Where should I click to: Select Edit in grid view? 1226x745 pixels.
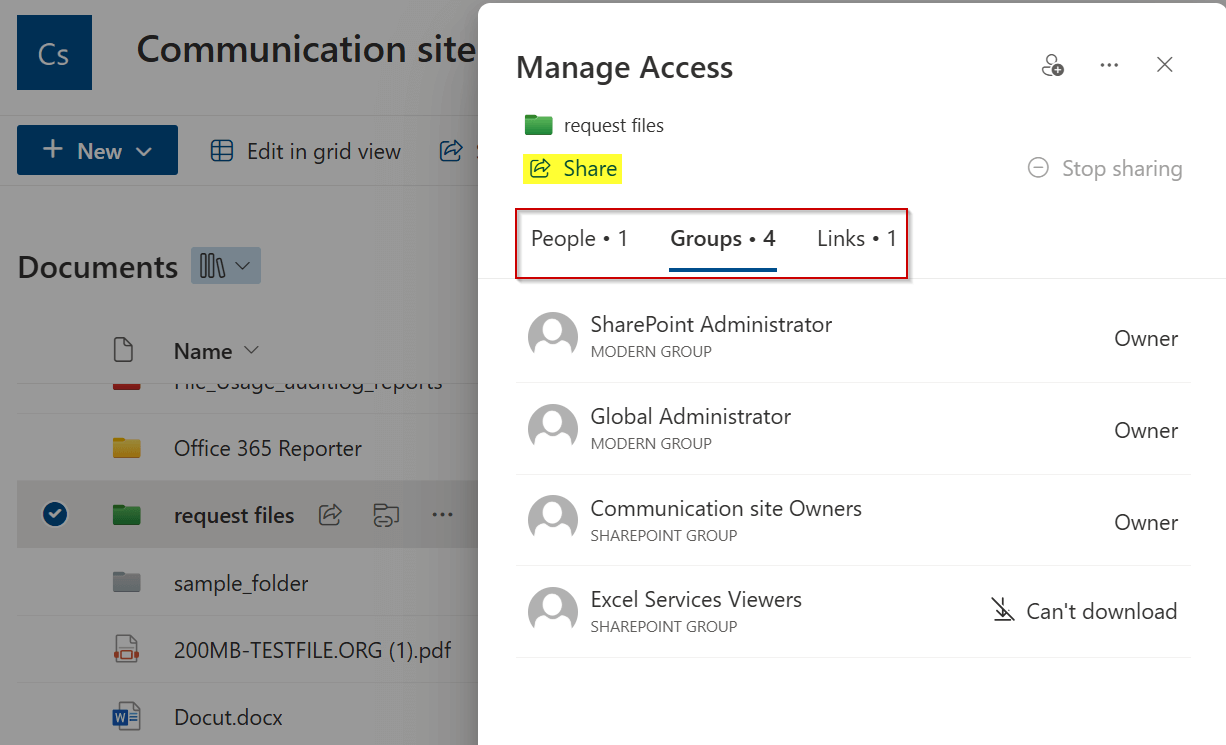[x=305, y=150]
